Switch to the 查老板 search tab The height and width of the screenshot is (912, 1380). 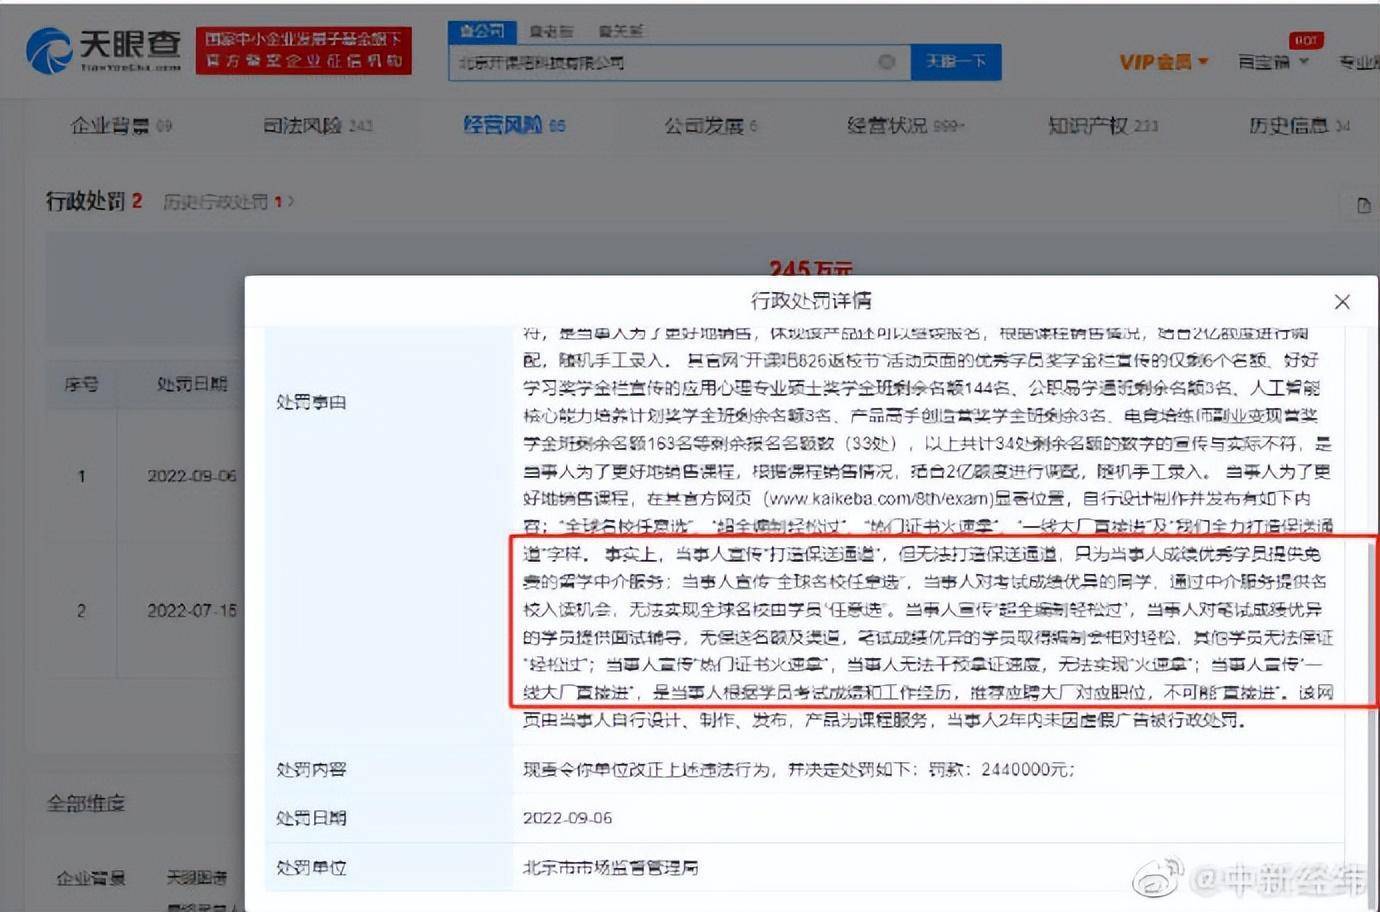[551, 31]
